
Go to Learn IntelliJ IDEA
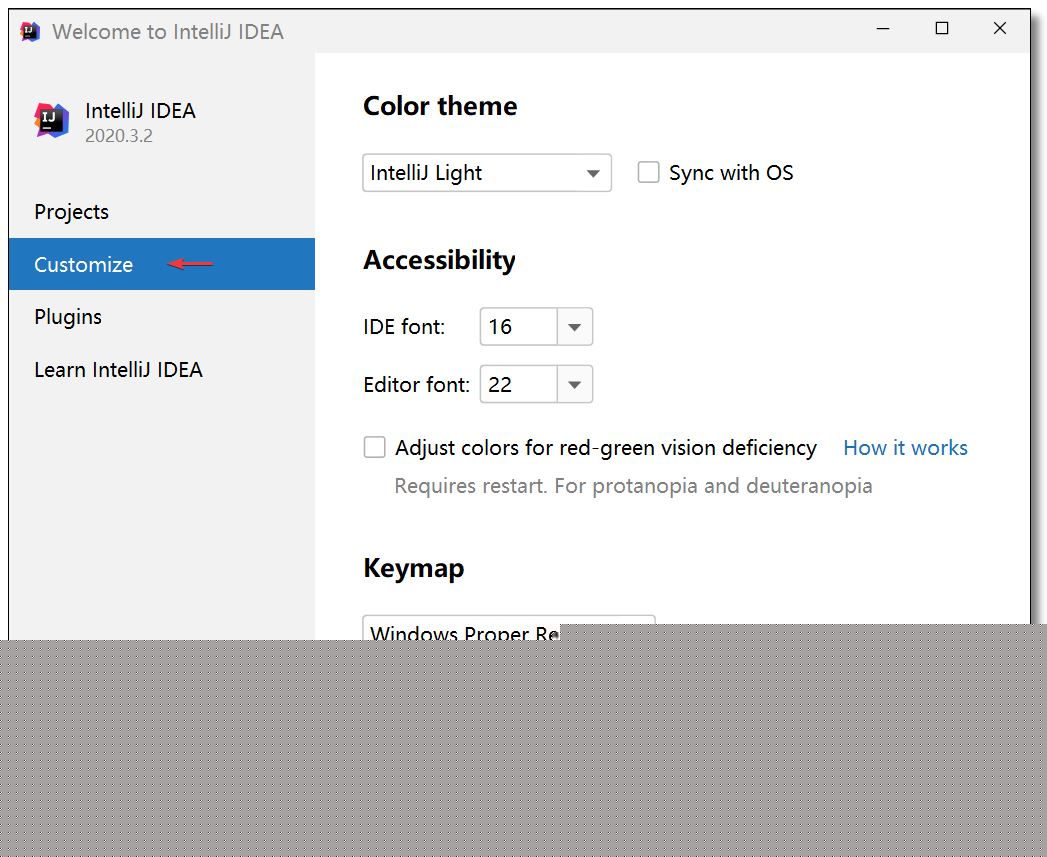click(x=118, y=370)
